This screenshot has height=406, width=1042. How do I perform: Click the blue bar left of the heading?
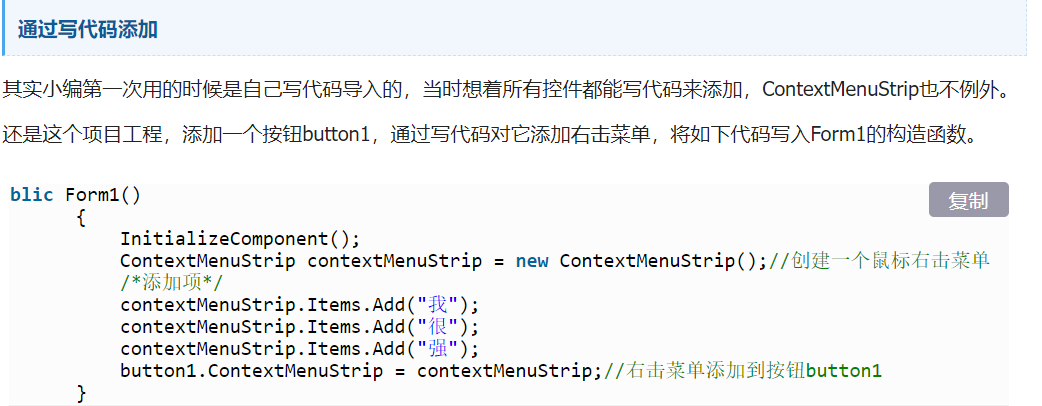coord(4,28)
